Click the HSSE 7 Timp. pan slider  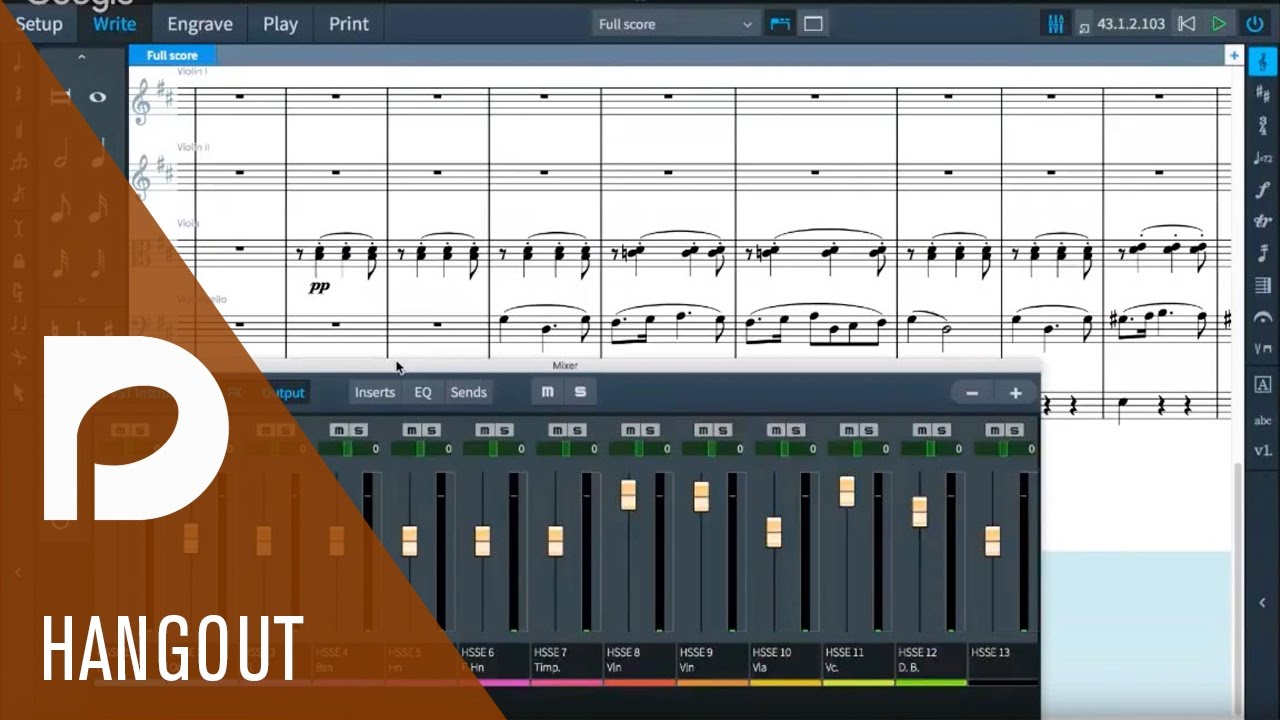(566, 449)
